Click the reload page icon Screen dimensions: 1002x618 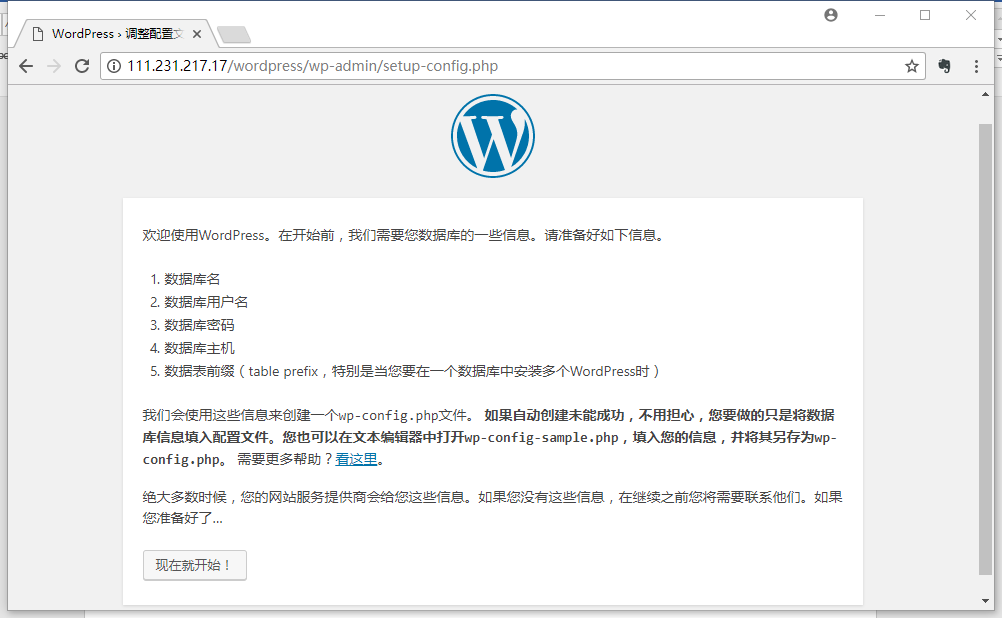click(x=83, y=66)
